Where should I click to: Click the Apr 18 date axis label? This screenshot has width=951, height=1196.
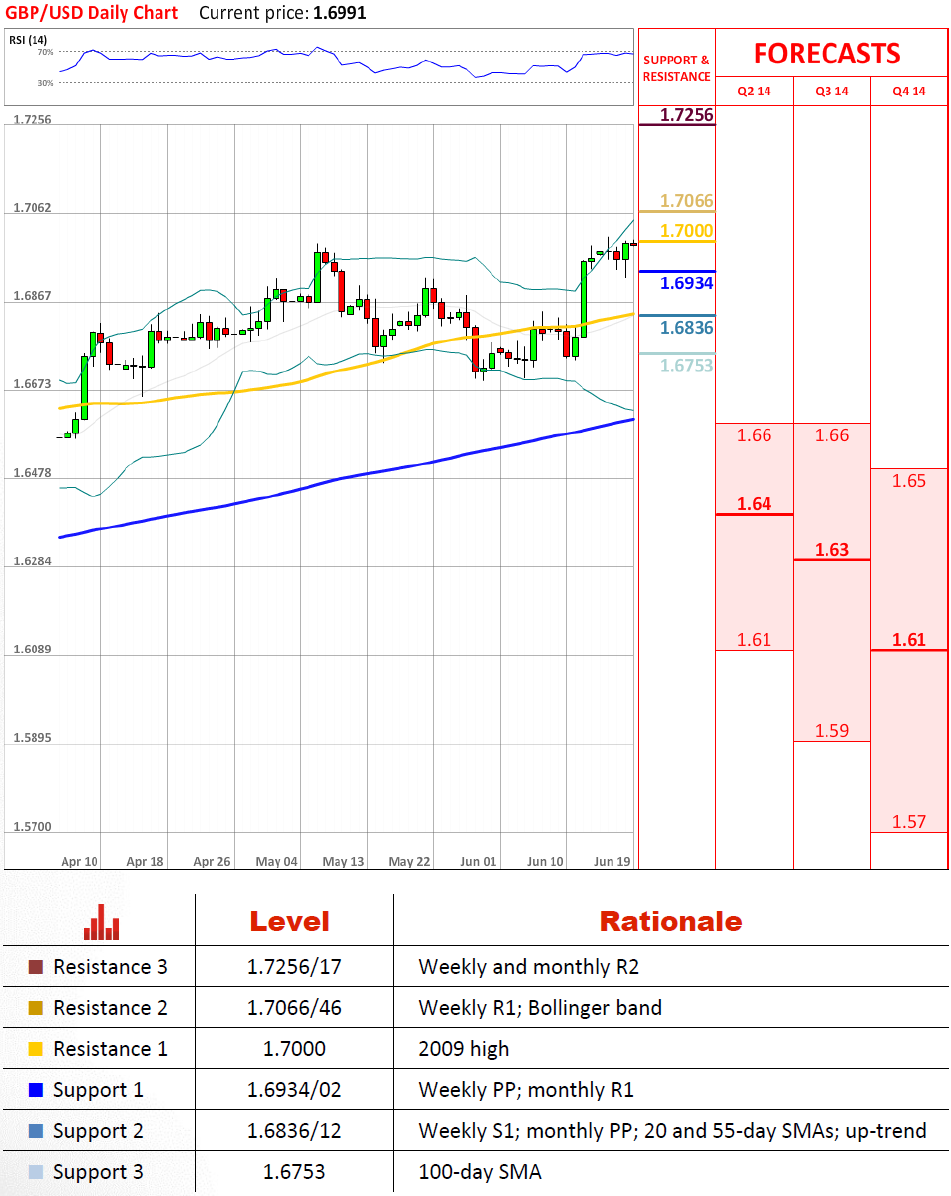coord(145,862)
